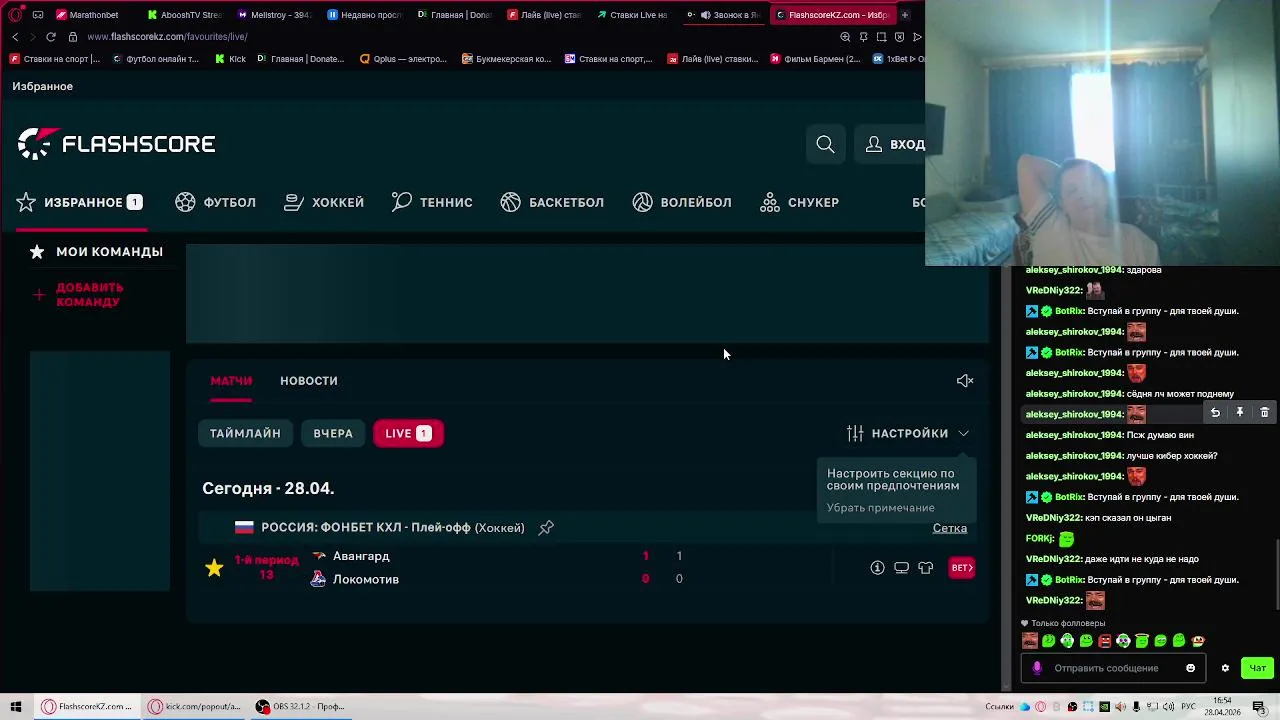
Task: Open РОССИЯ: ФОНБЕТ КХЛ league title
Action: (x=392, y=528)
